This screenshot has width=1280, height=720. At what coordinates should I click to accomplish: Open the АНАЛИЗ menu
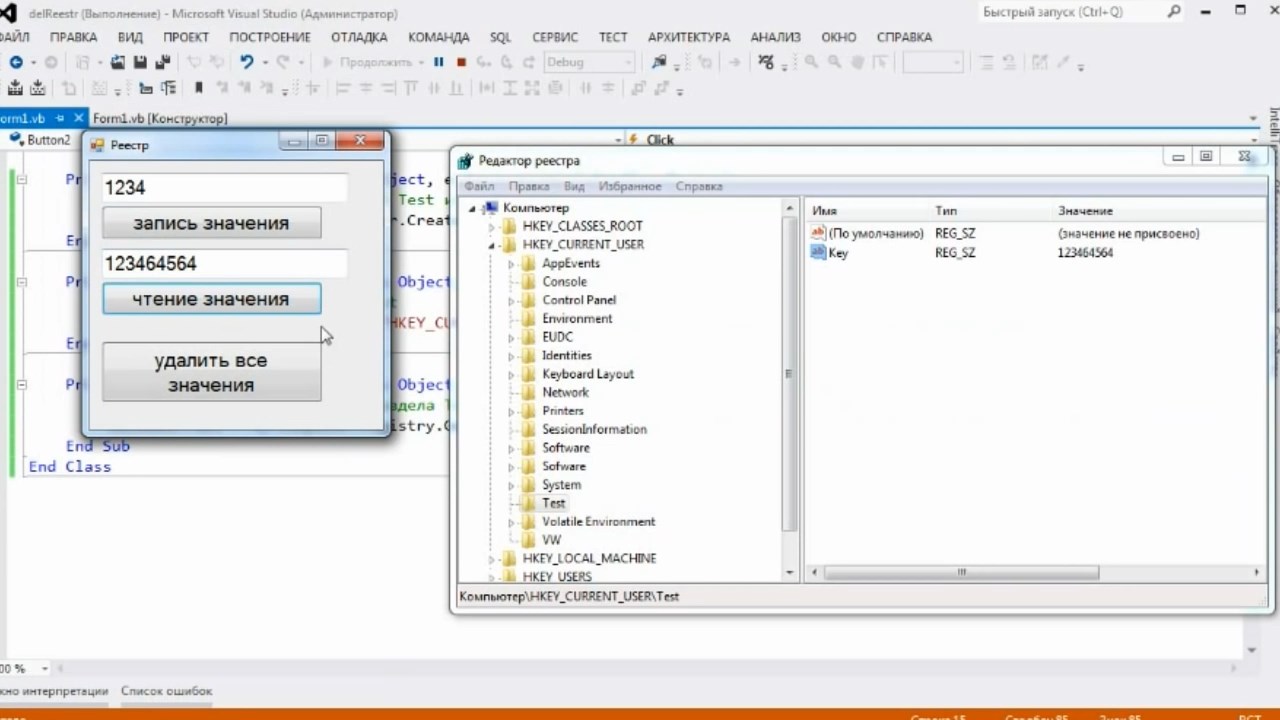(775, 37)
